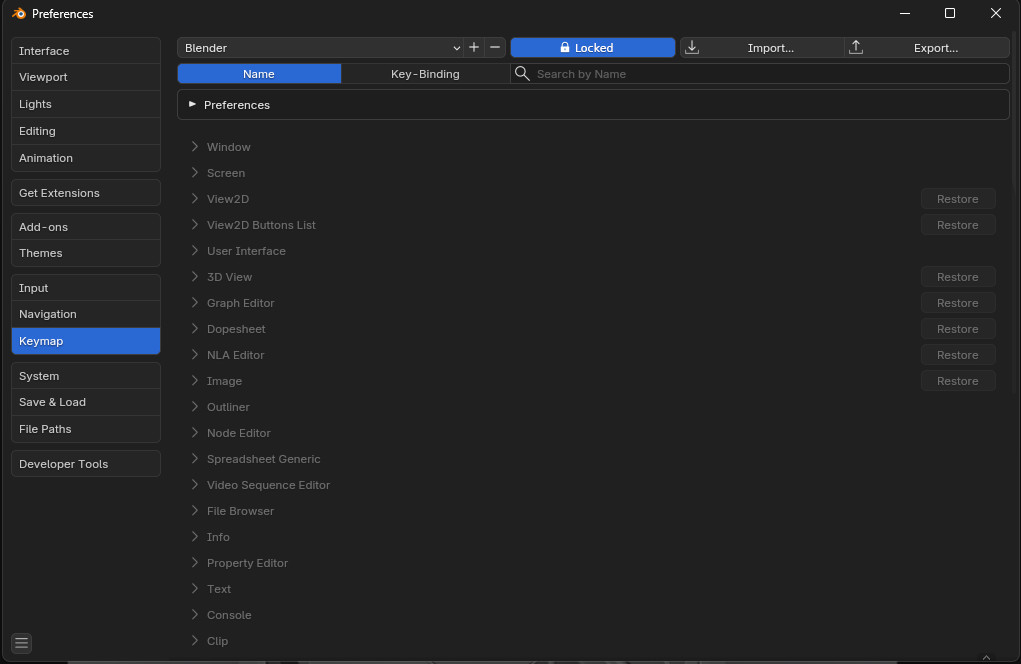Expand the Preferences panel triangle

[x=192, y=104]
